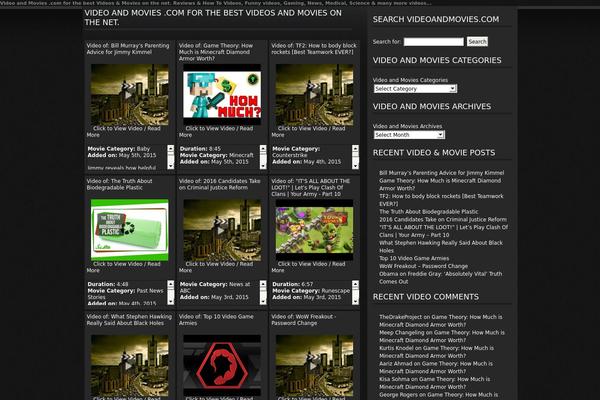Open the Top 10 Video Game Armies thumbnail
This screenshot has width=600, height=400.
222,366
